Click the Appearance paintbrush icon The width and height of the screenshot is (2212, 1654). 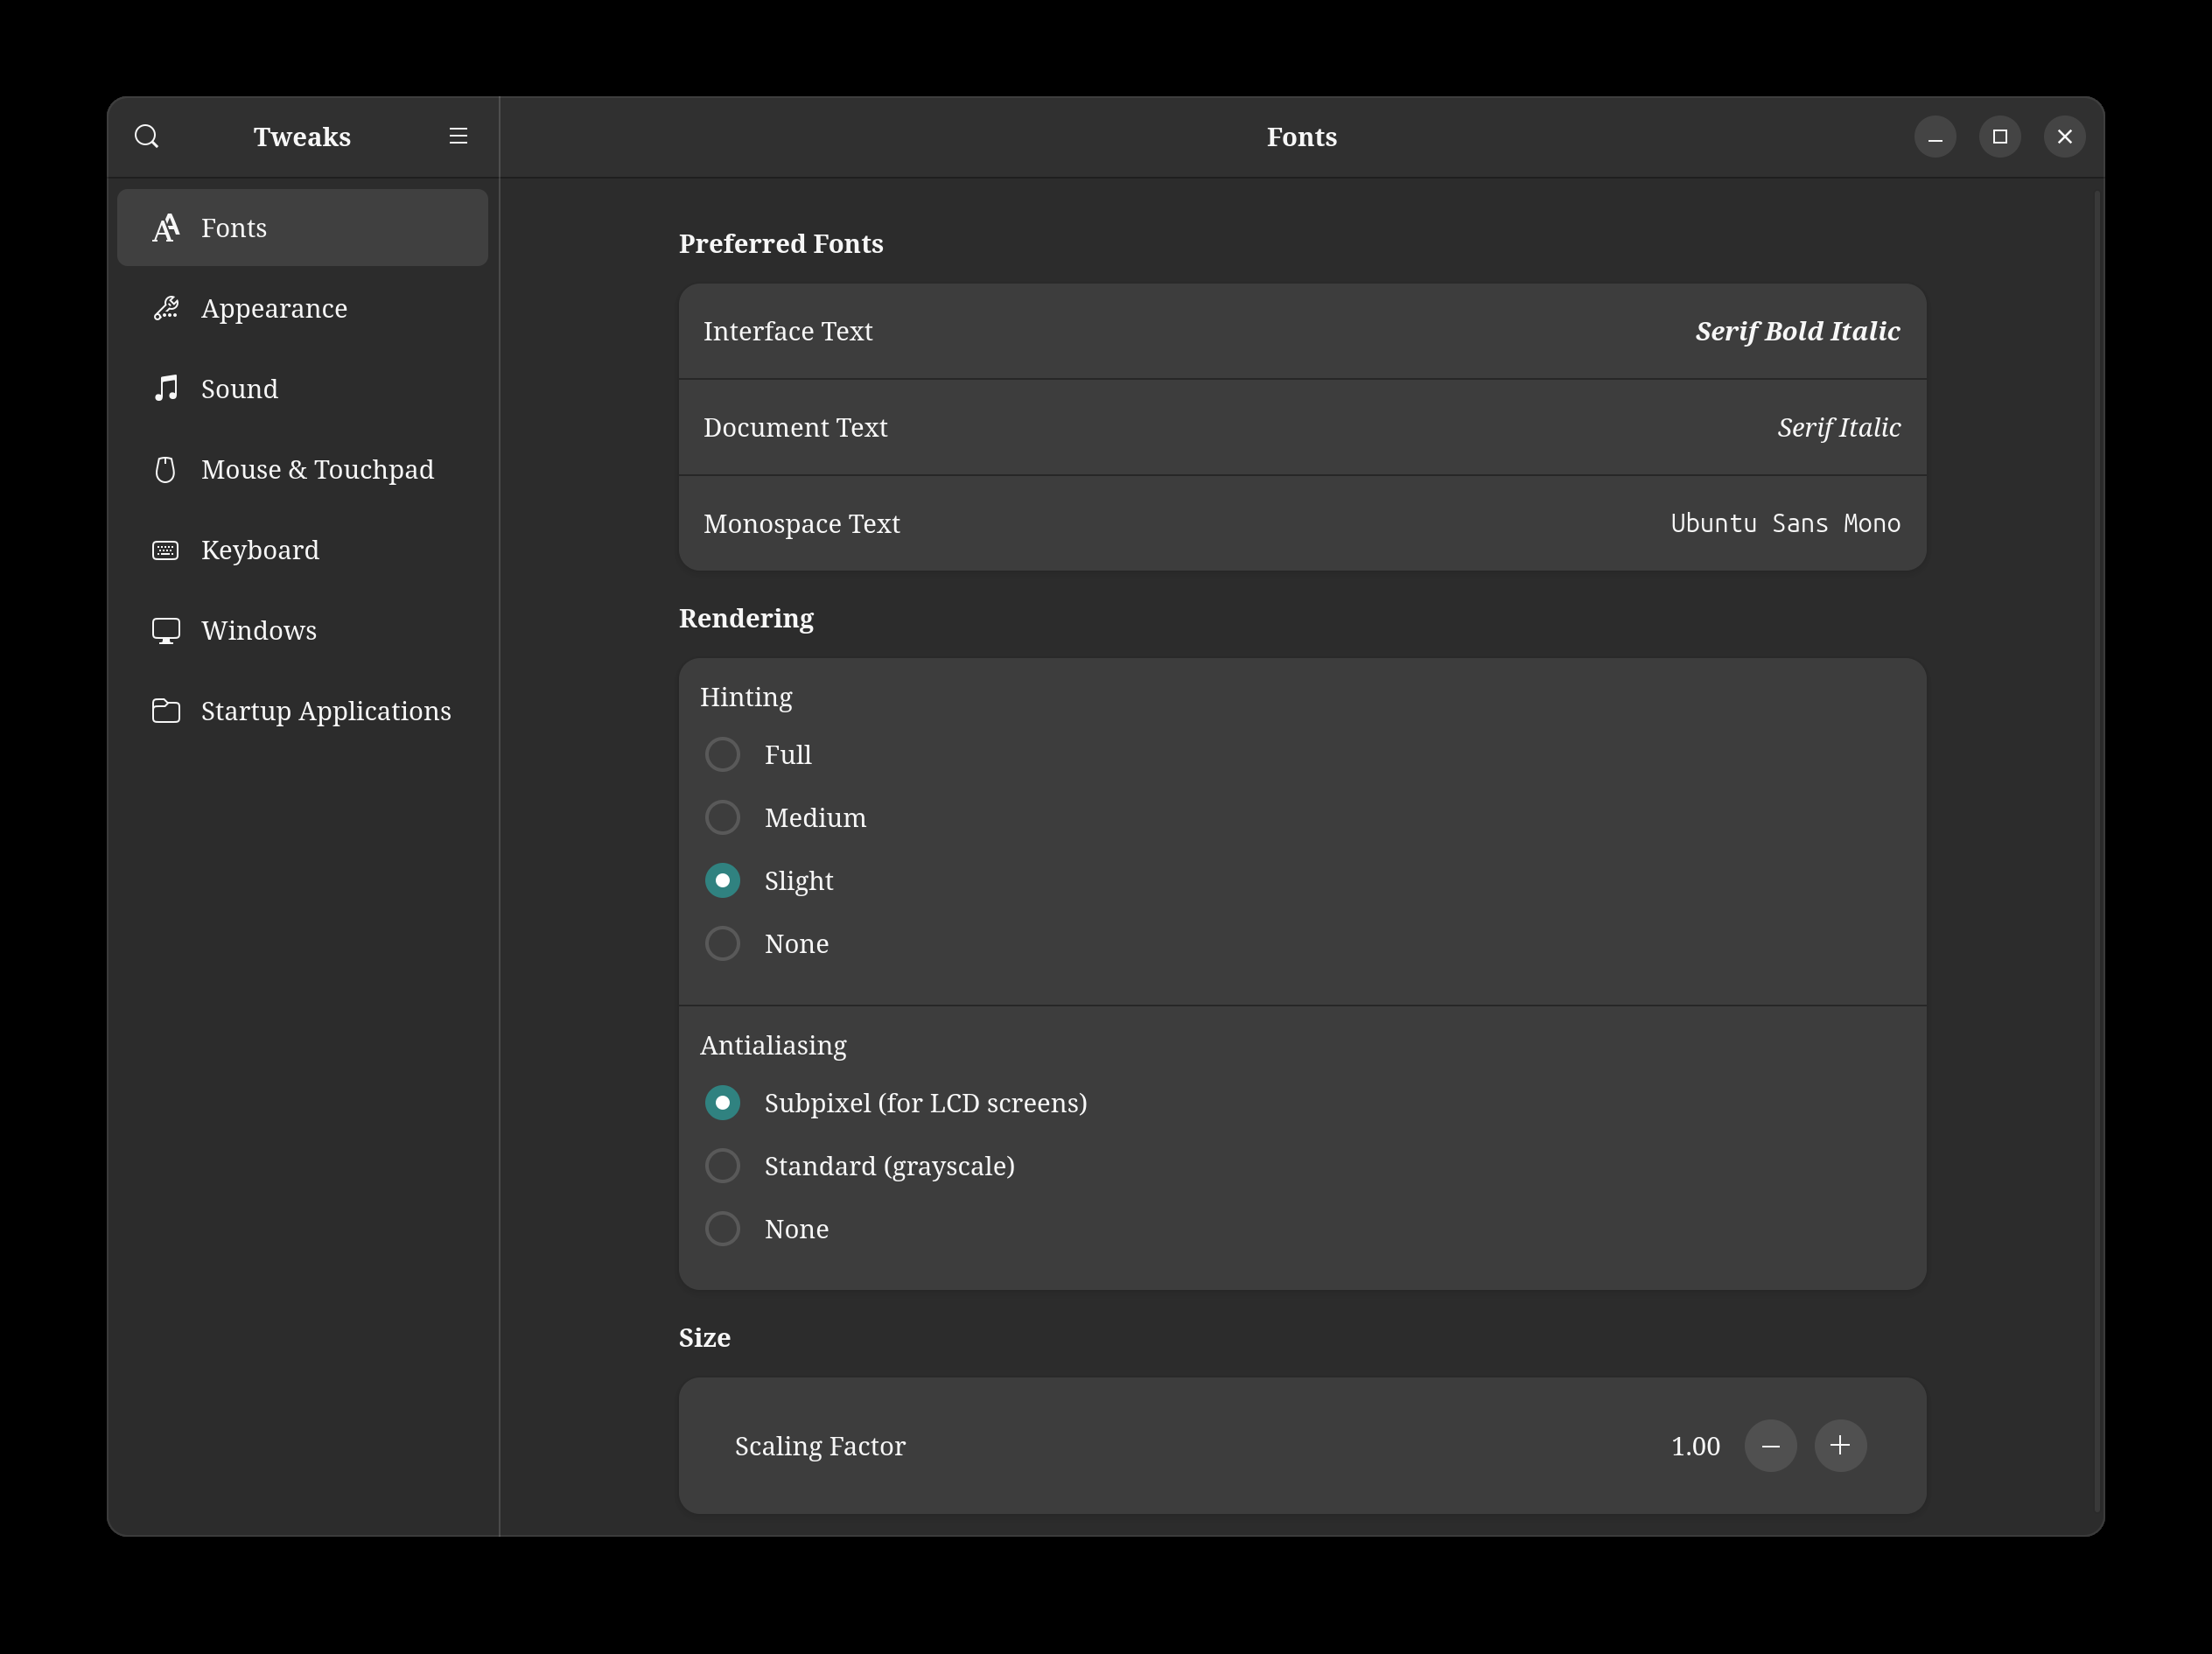click(166, 308)
